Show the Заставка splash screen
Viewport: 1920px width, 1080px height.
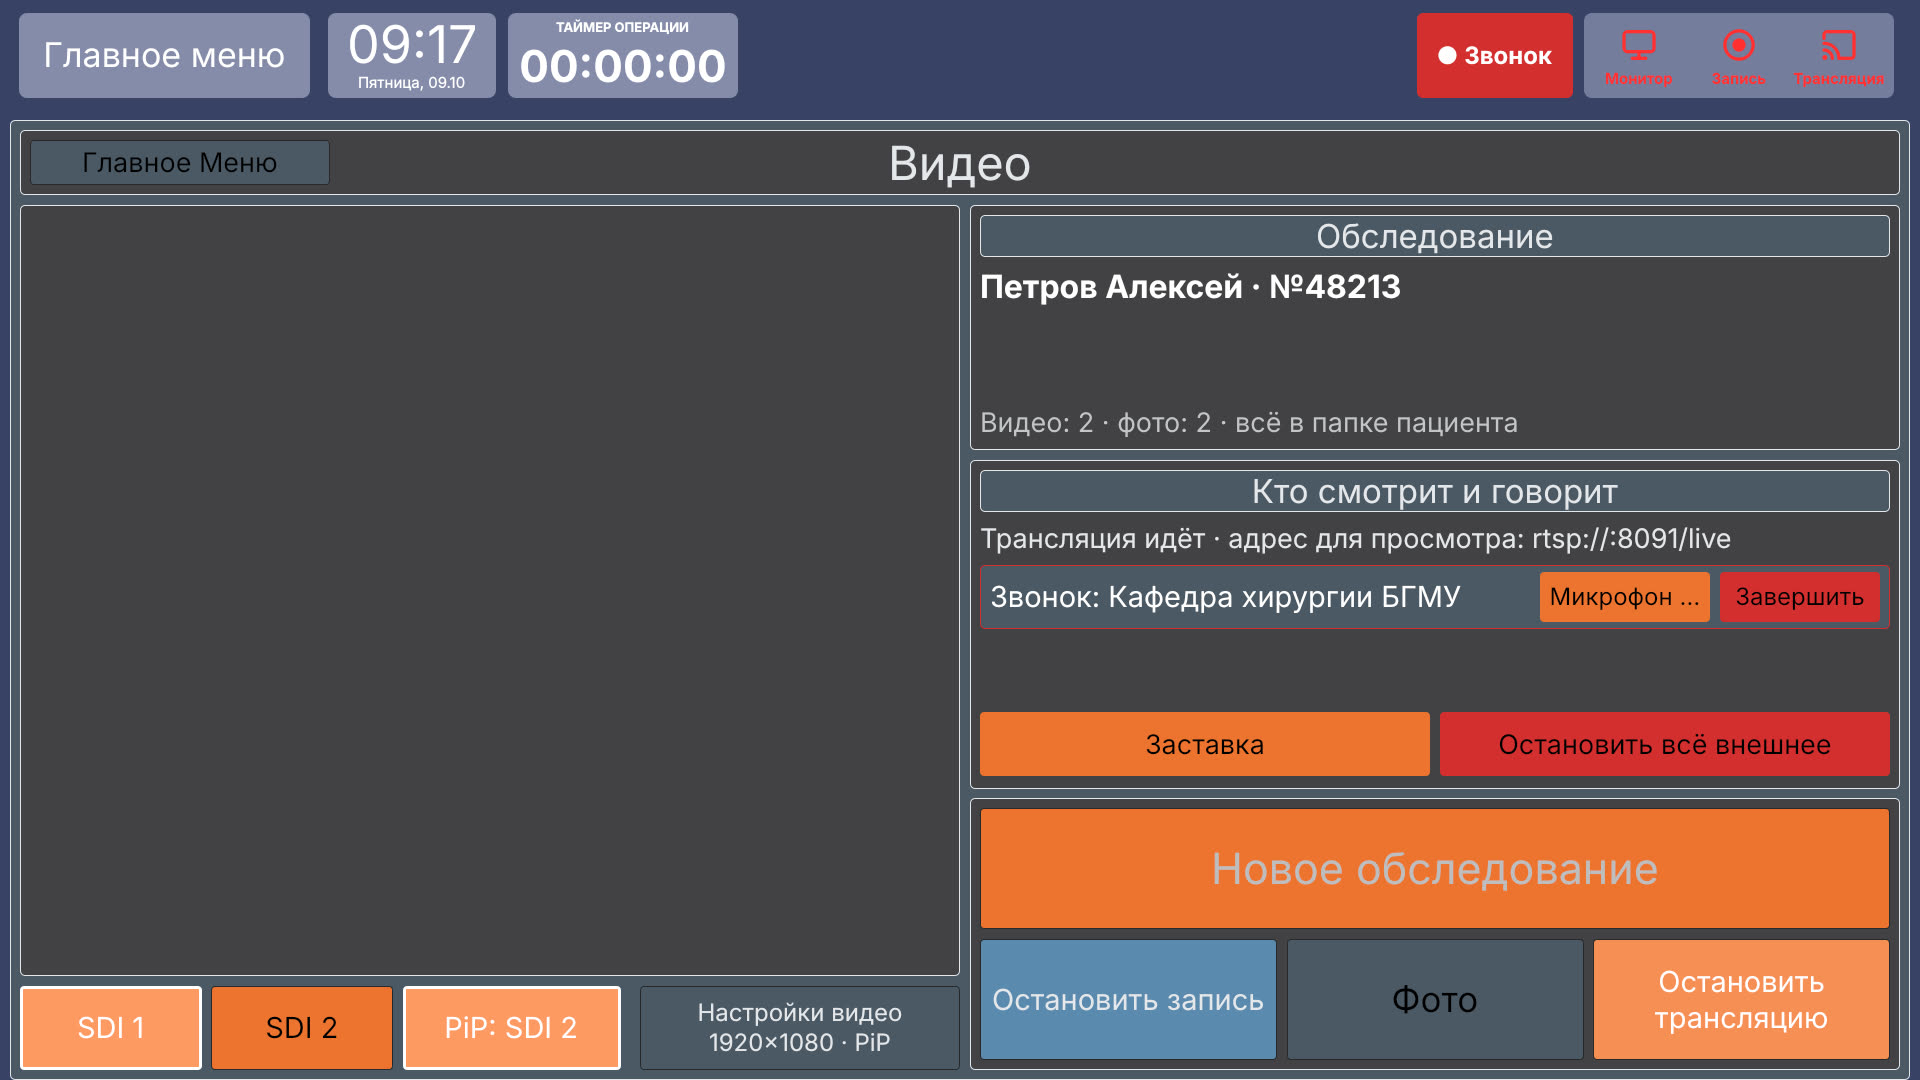click(1204, 744)
